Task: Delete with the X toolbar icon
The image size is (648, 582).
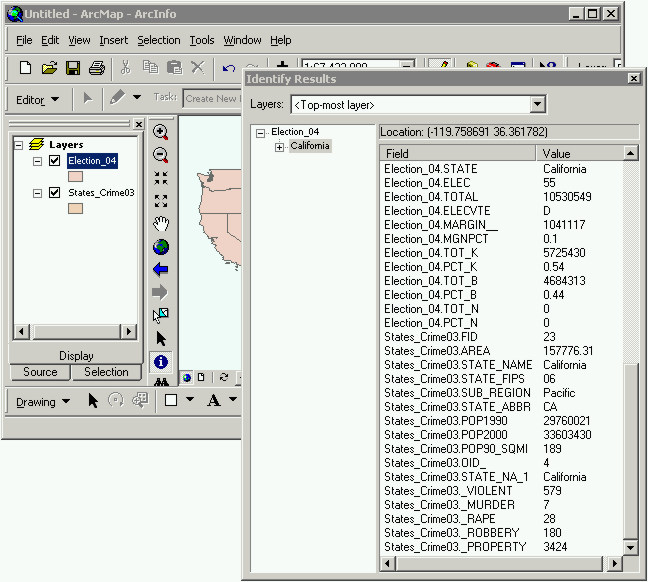Action: tap(198, 67)
